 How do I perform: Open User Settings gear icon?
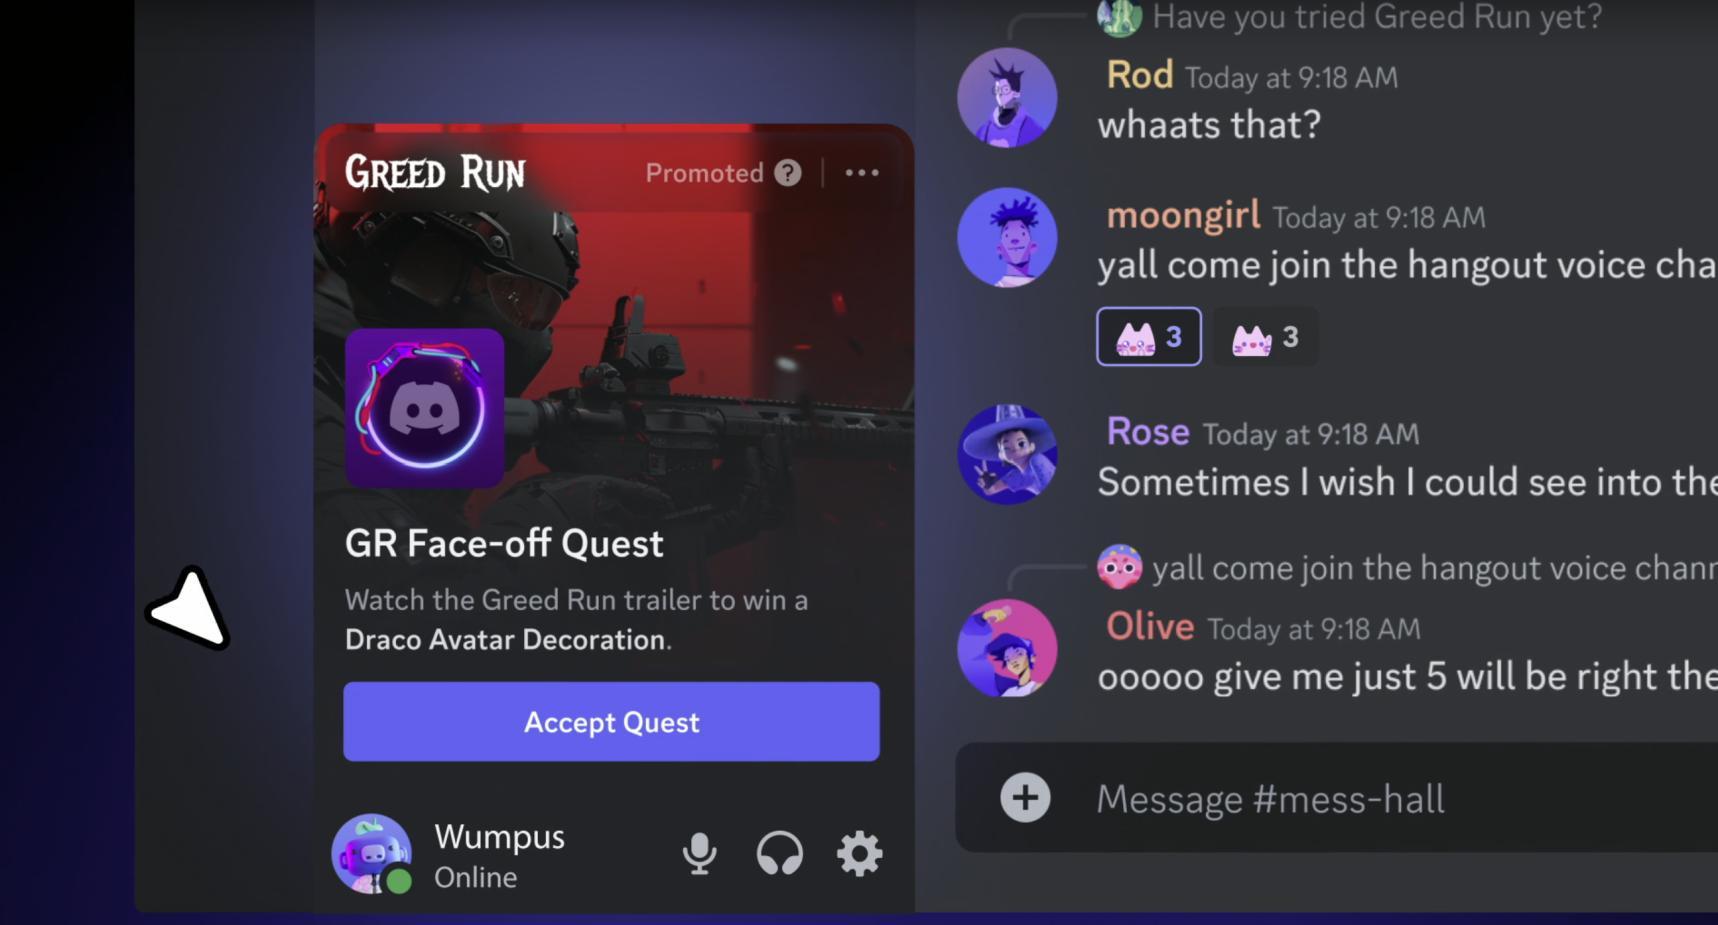(859, 853)
